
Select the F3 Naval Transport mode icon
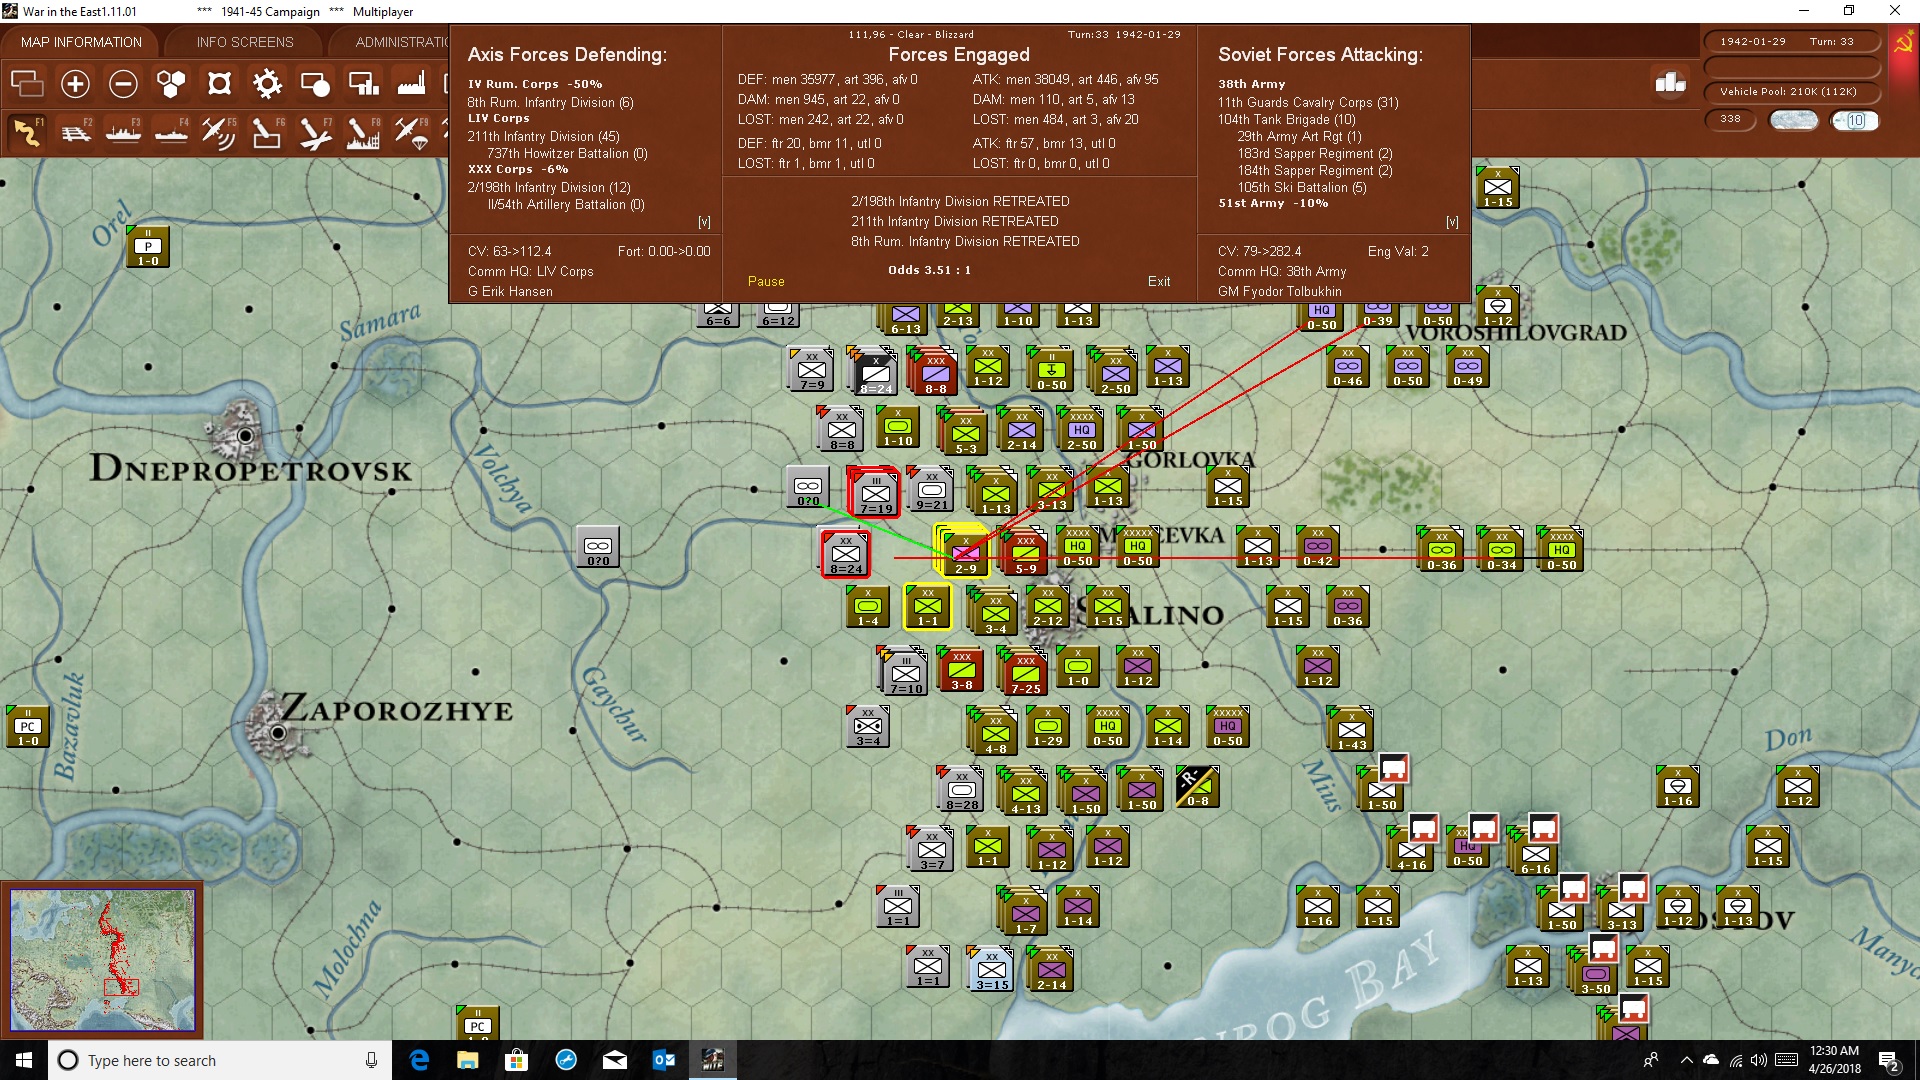coord(123,133)
